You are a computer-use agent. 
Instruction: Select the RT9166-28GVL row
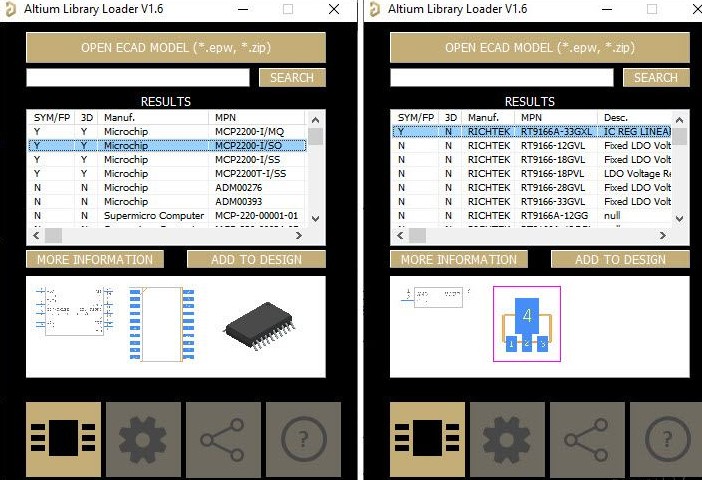pyautogui.click(x=532, y=188)
